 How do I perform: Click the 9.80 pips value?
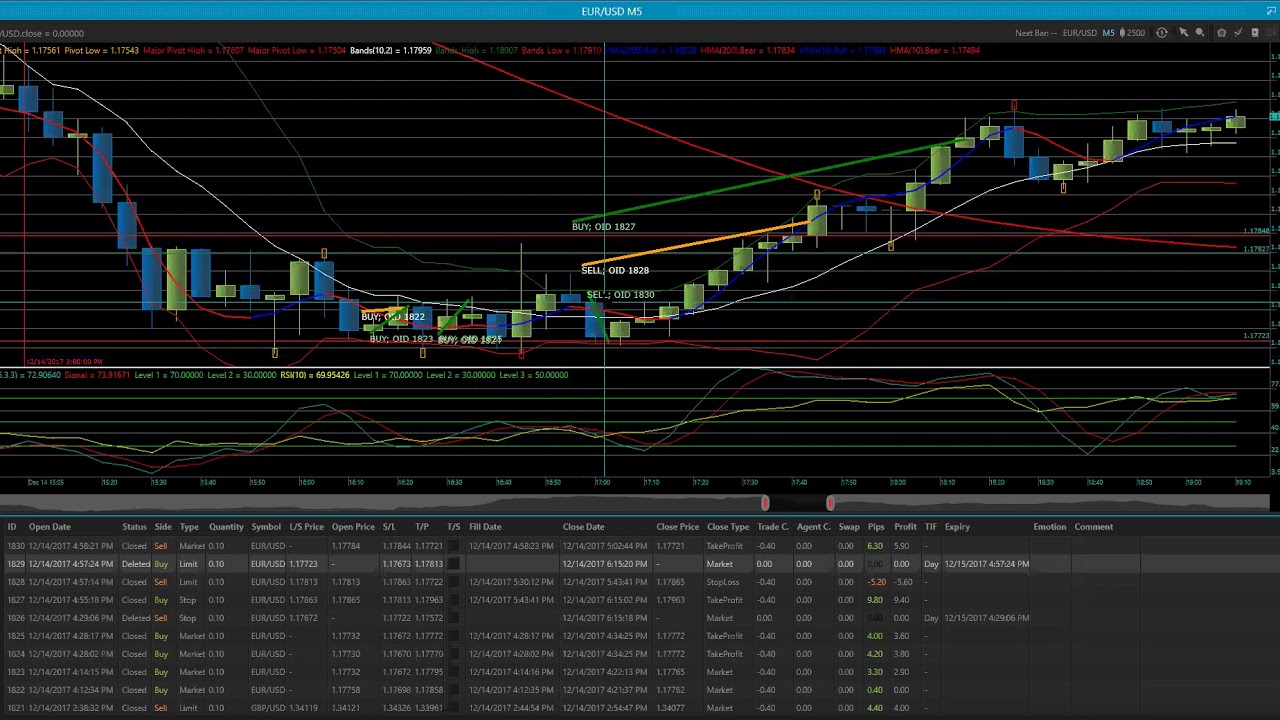click(875, 600)
